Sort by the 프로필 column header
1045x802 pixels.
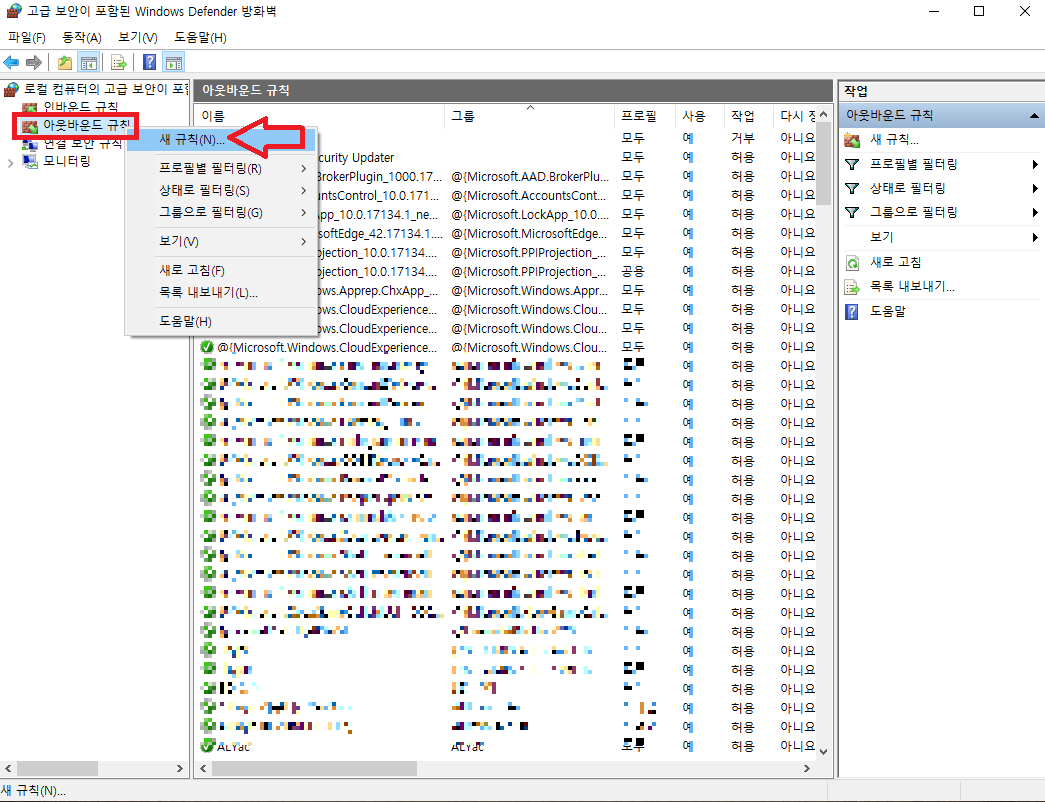(644, 116)
